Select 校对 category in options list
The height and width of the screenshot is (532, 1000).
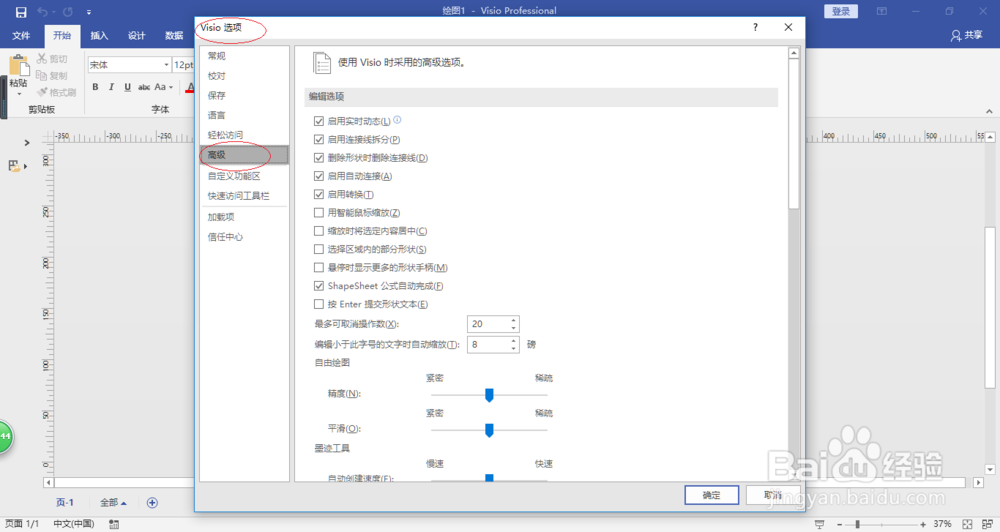coord(244,76)
